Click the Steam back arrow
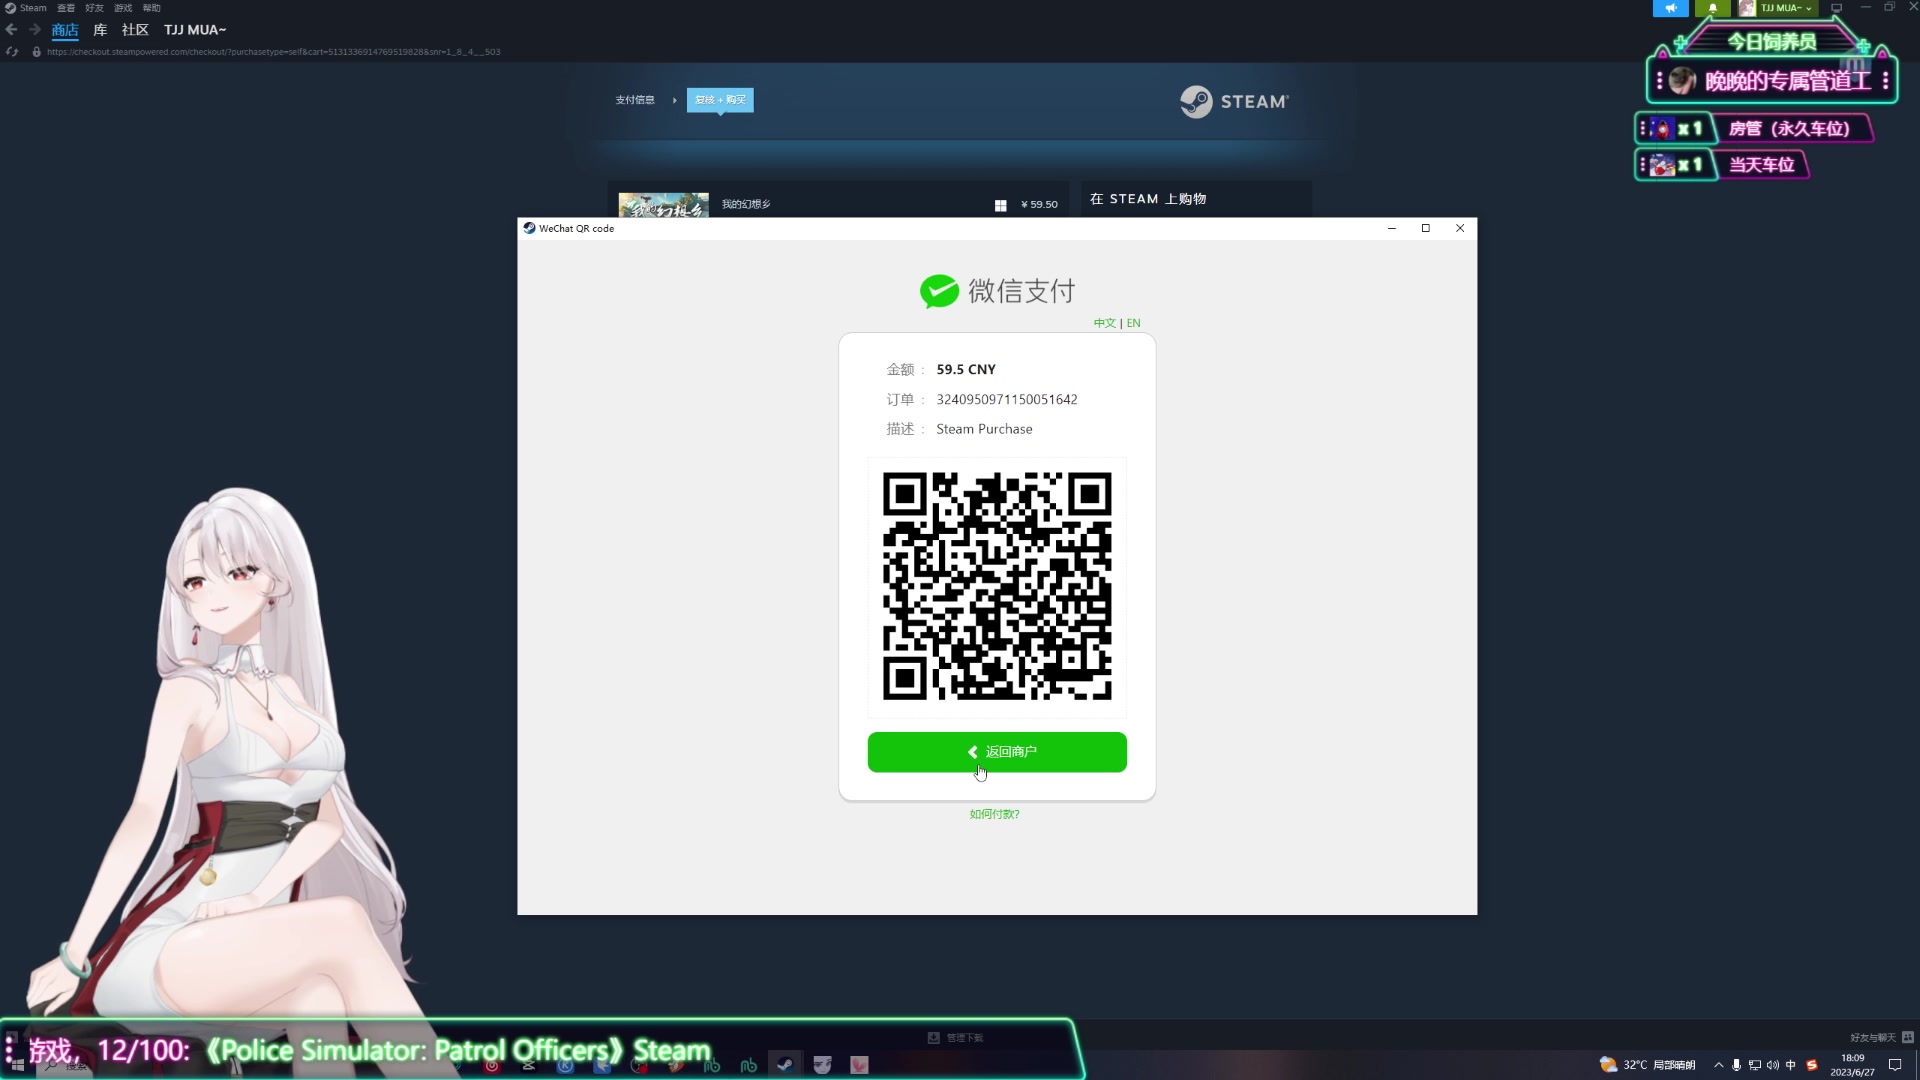1920x1080 pixels. coord(12,30)
